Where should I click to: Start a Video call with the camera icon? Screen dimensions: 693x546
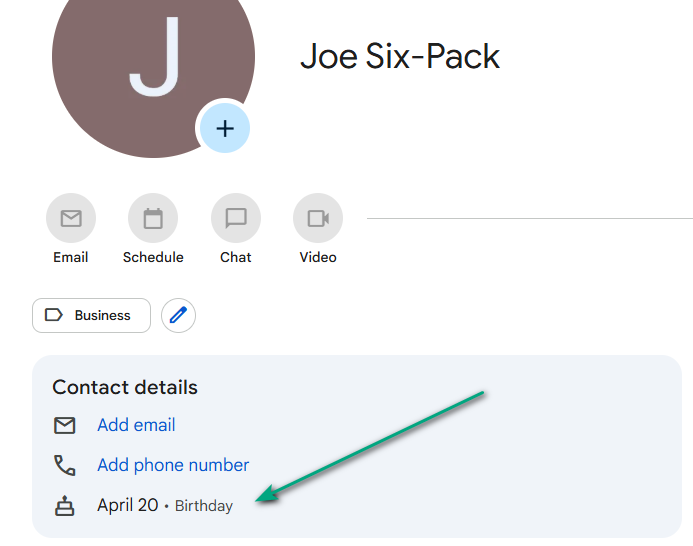tap(318, 218)
